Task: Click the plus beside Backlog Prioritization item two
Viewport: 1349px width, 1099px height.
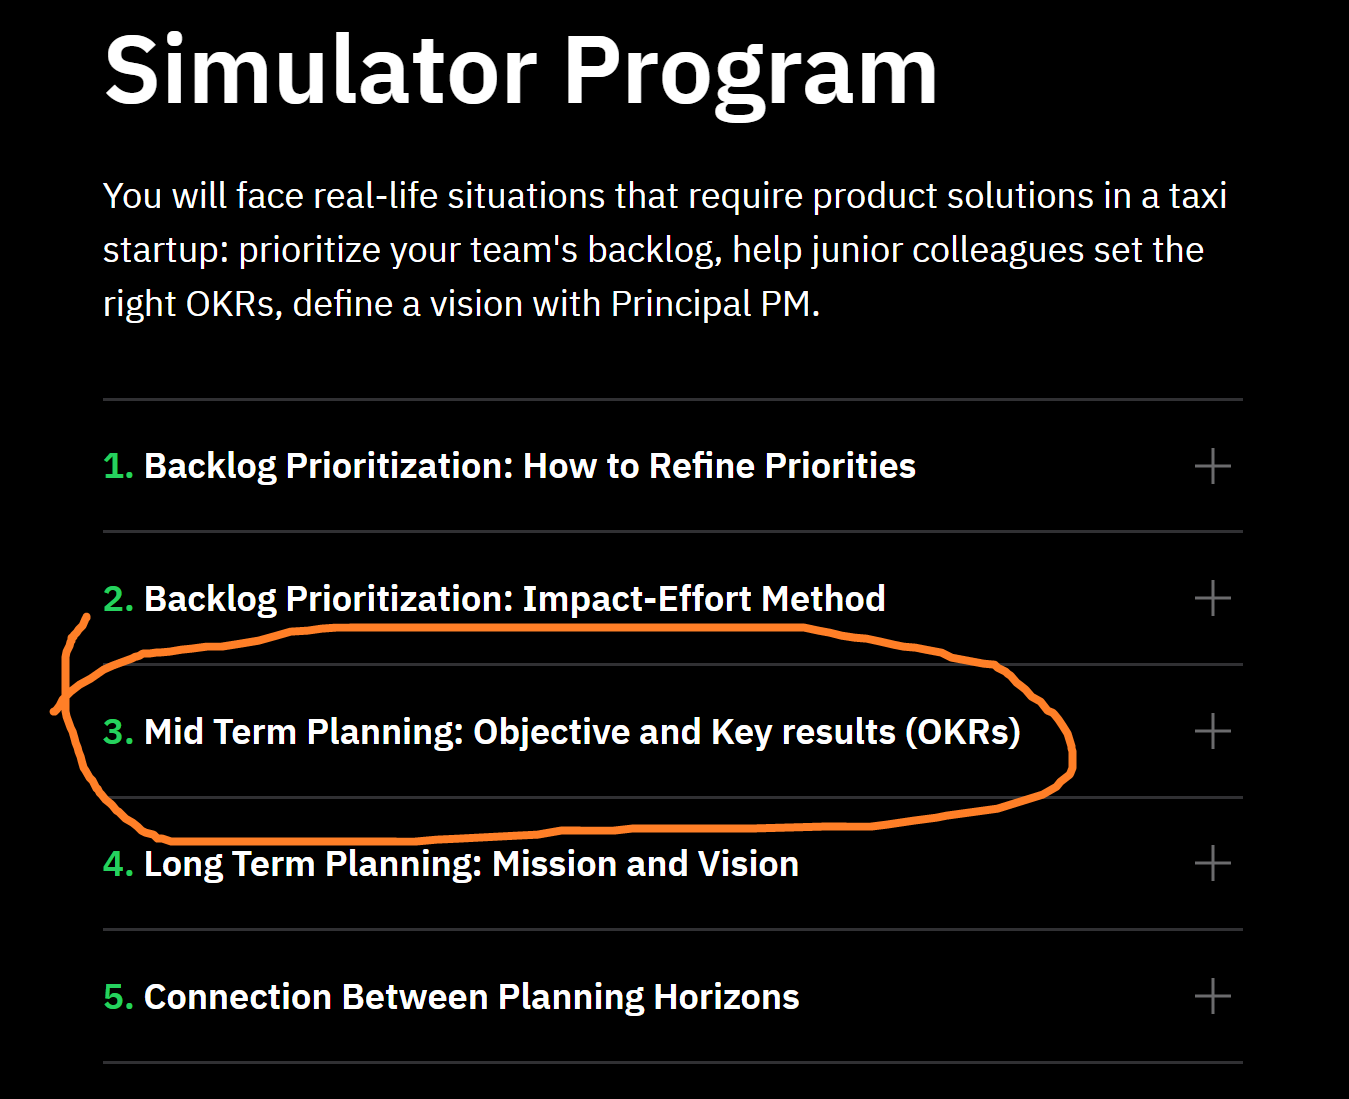Action: (1212, 598)
